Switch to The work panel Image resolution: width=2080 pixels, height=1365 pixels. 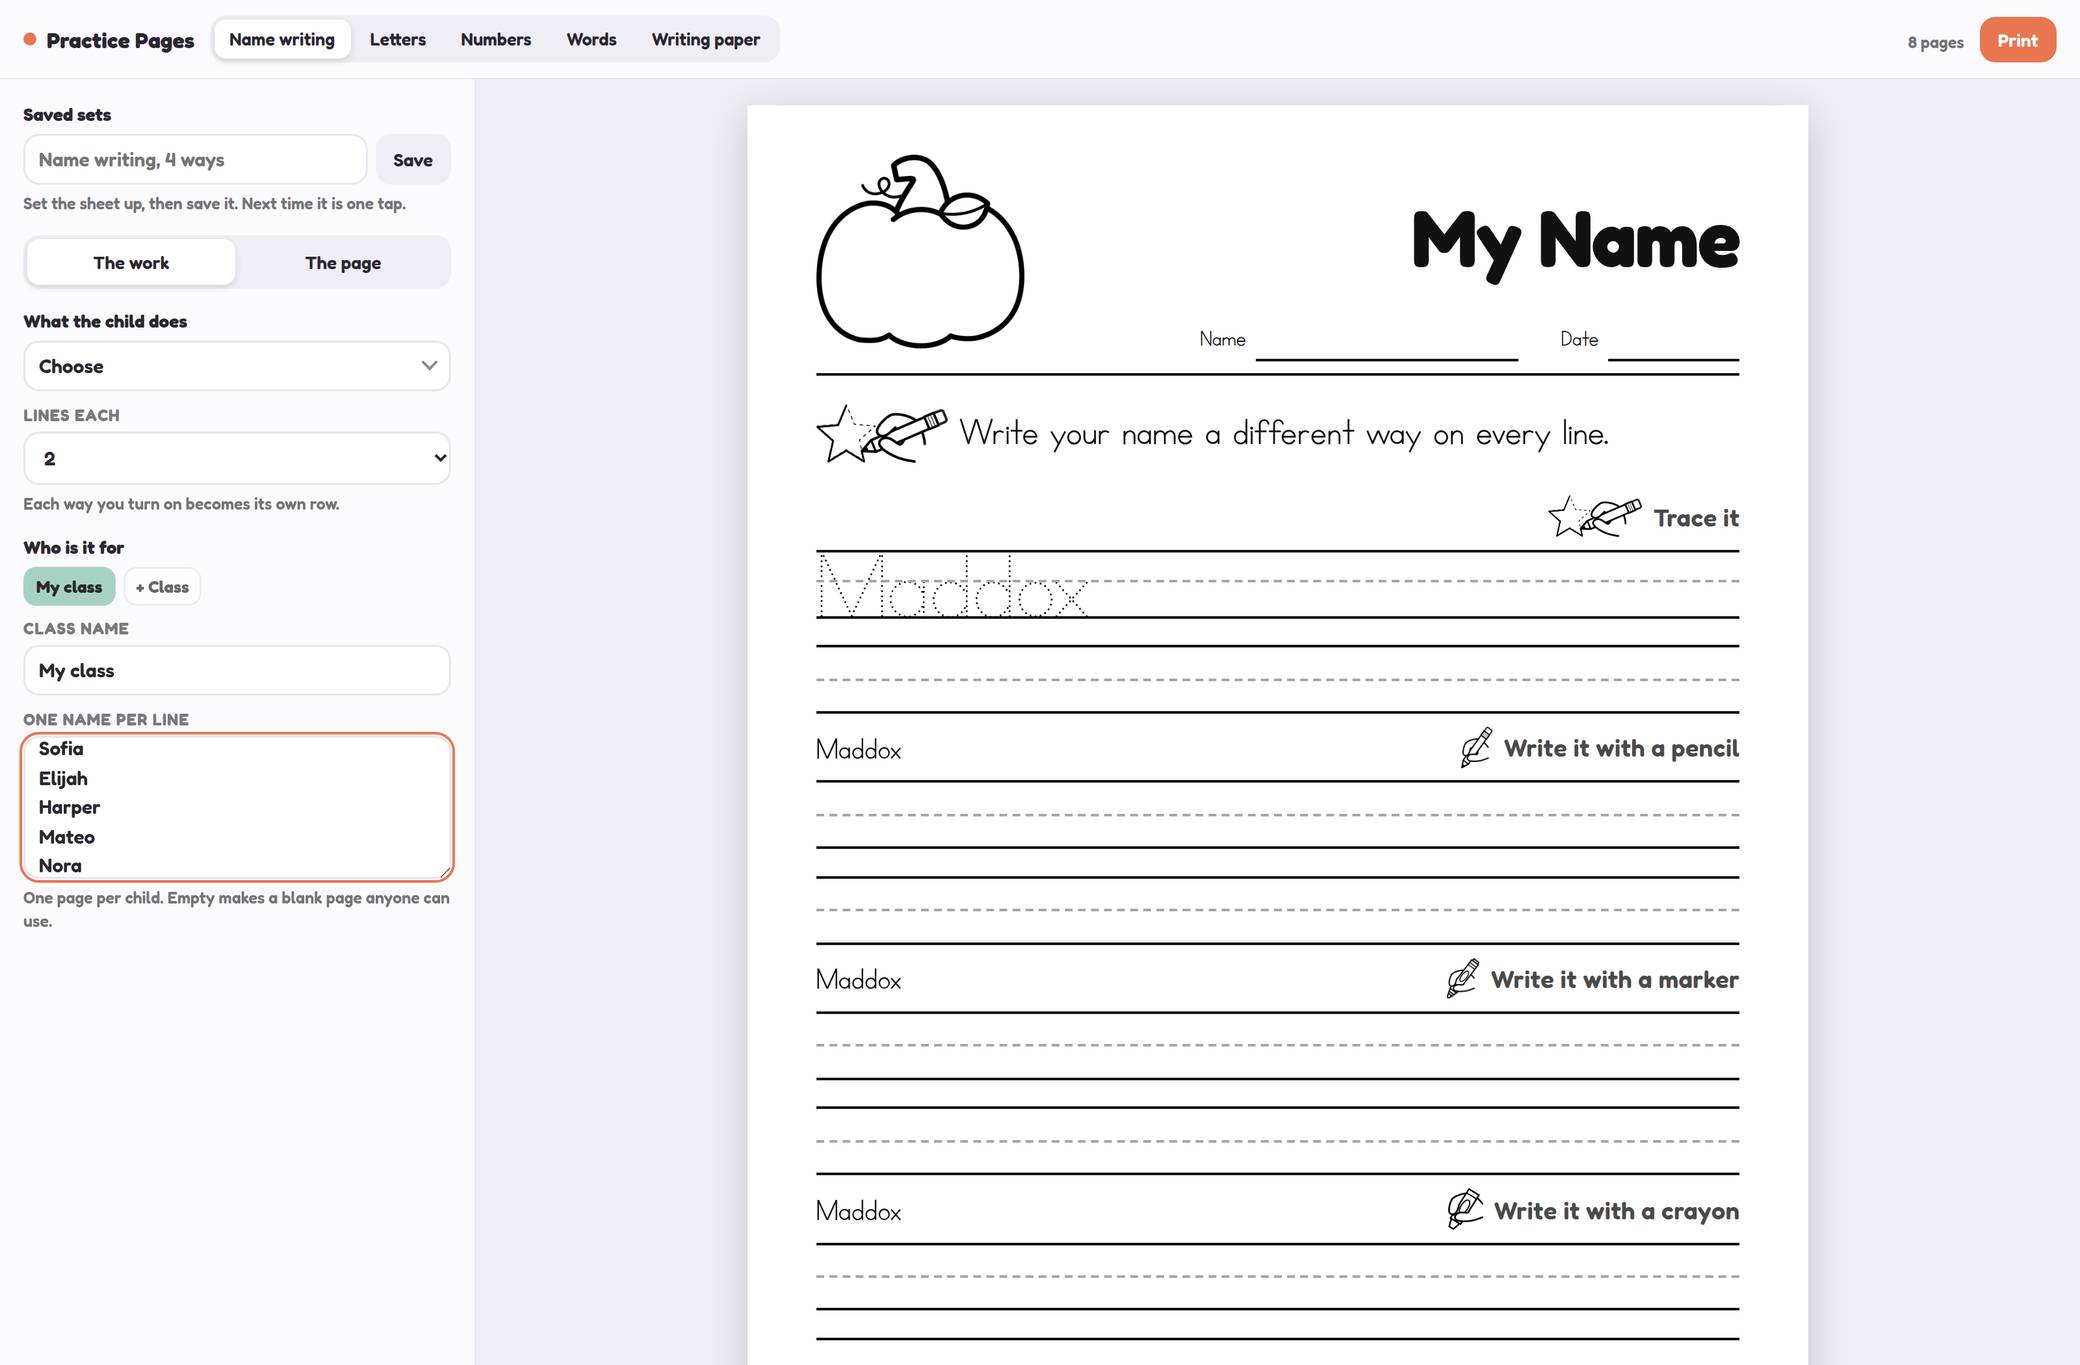point(131,263)
